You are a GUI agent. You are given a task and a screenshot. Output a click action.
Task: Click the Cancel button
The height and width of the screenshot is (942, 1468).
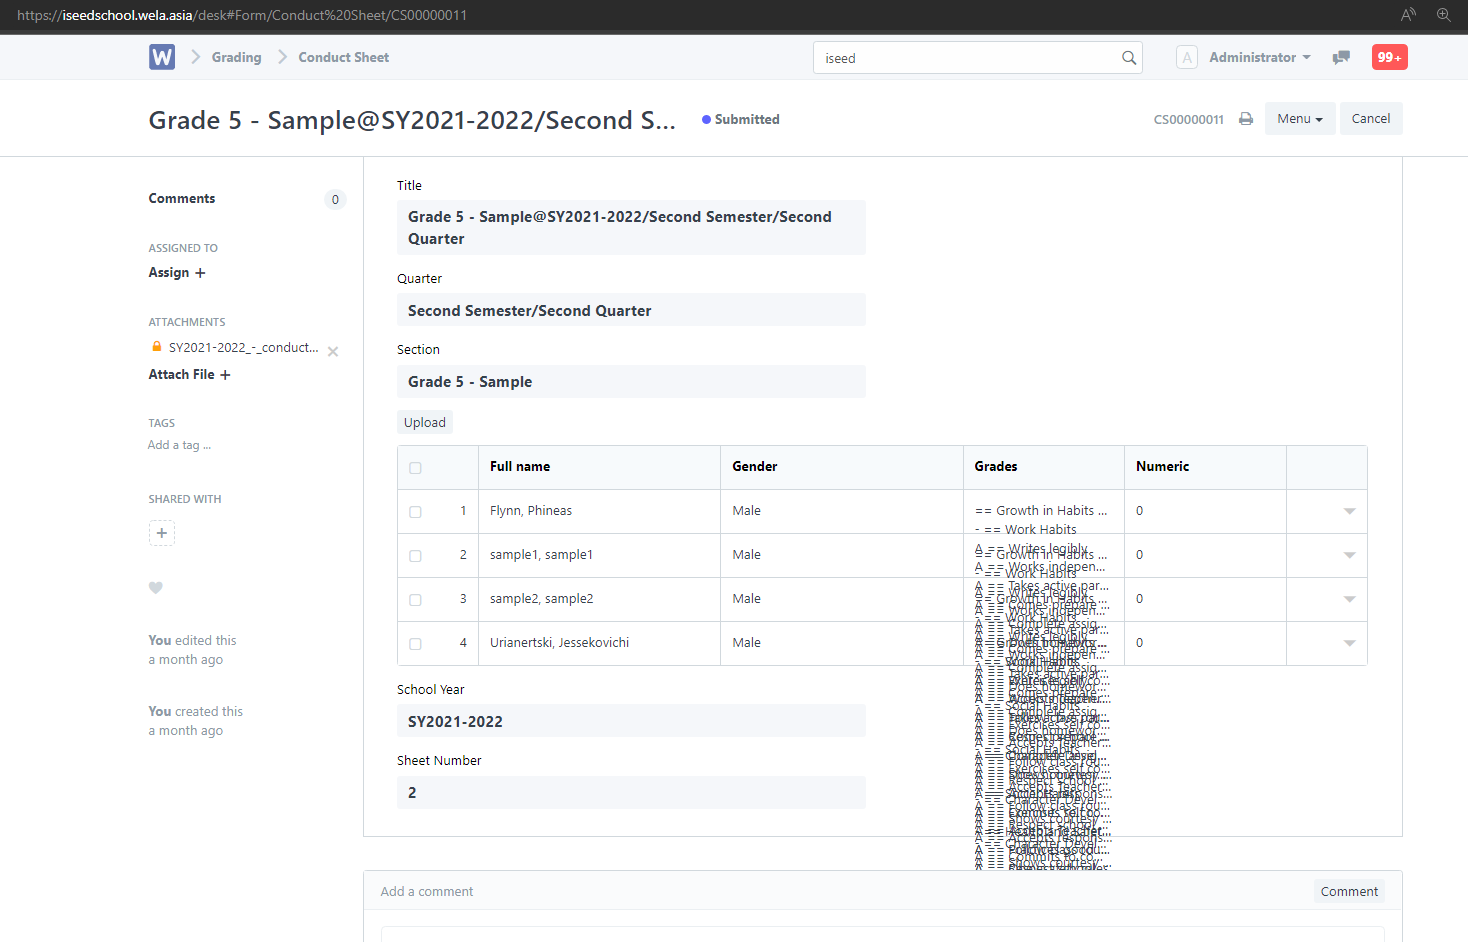pyautogui.click(x=1370, y=119)
